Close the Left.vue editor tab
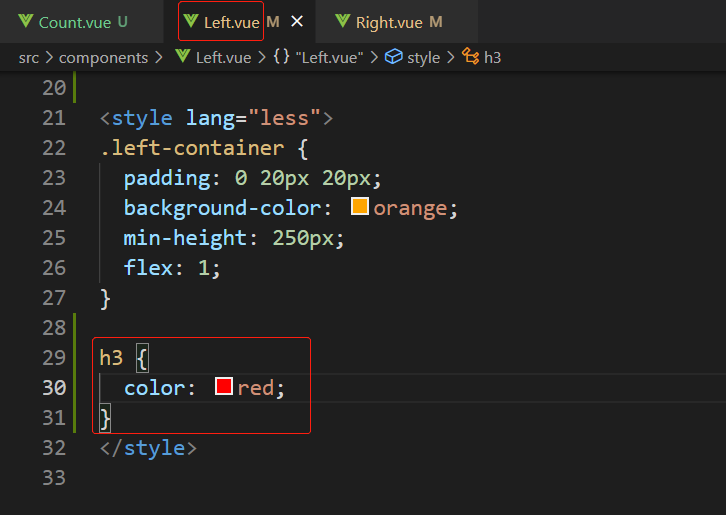This screenshot has width=726, height=515. point(297,21)
